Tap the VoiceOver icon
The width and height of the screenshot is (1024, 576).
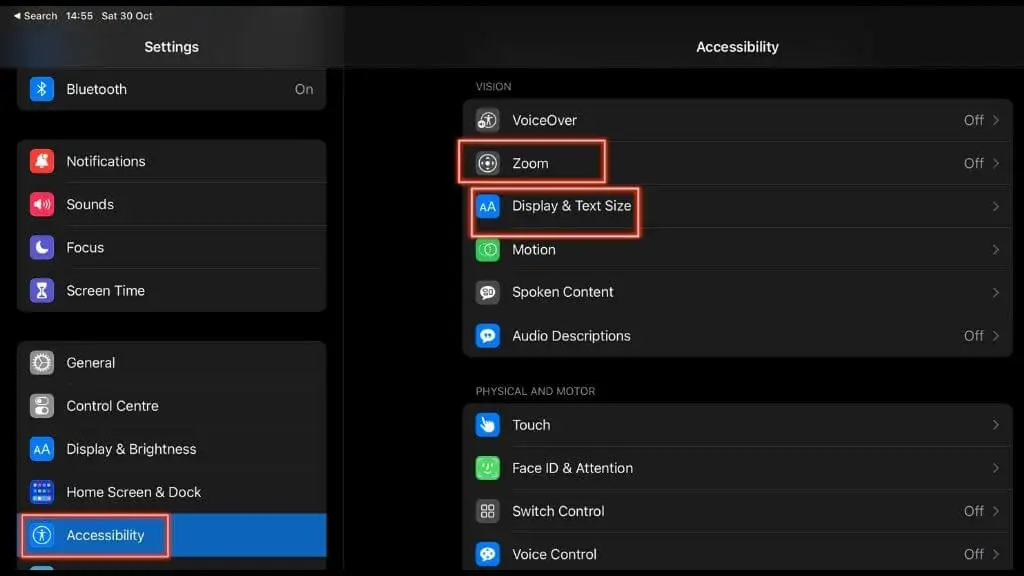point(487,120)
